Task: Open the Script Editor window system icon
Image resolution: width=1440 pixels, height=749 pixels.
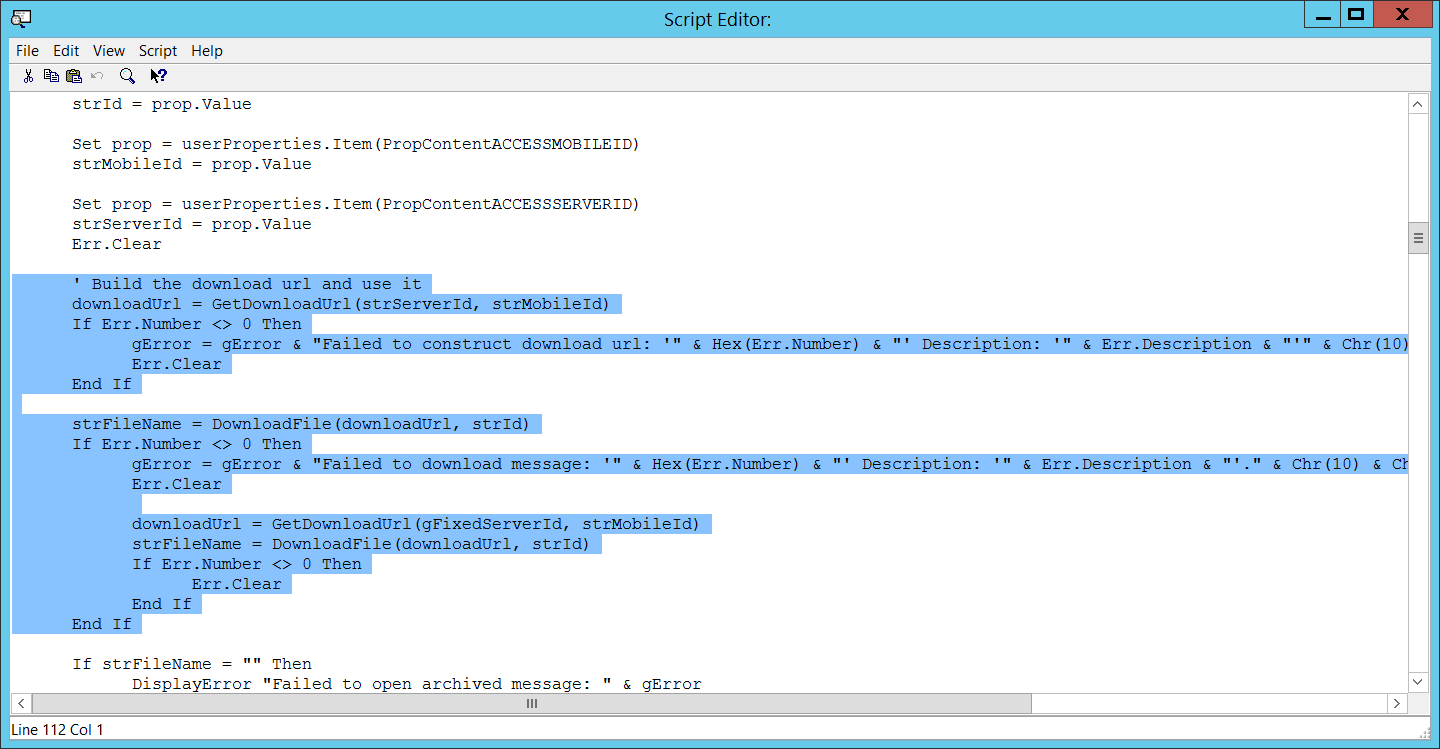Action: point(20,17)
